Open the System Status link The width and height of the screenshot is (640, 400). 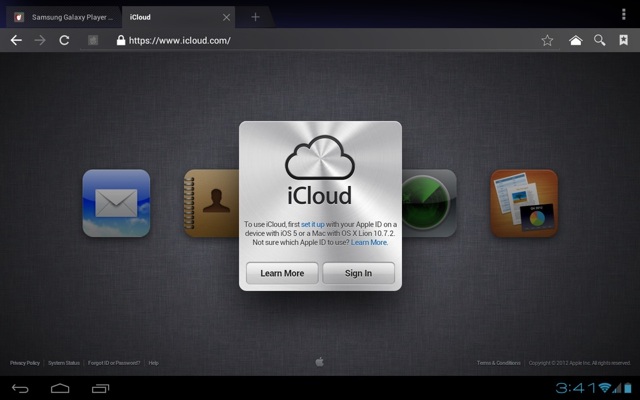tap(64, 363)
